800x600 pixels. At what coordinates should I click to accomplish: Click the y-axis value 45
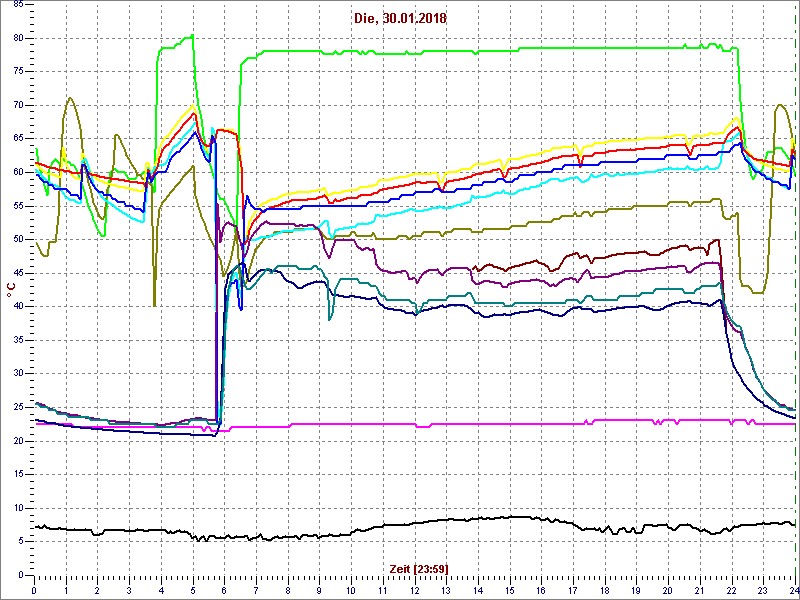click(x=18, y=273)
